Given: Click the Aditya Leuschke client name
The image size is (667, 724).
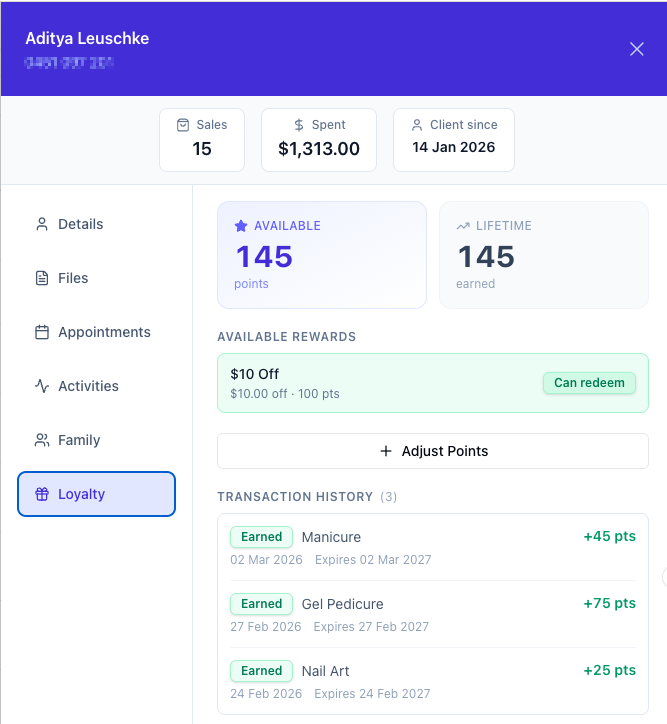Looking at the screenshot, I should 87,38.
